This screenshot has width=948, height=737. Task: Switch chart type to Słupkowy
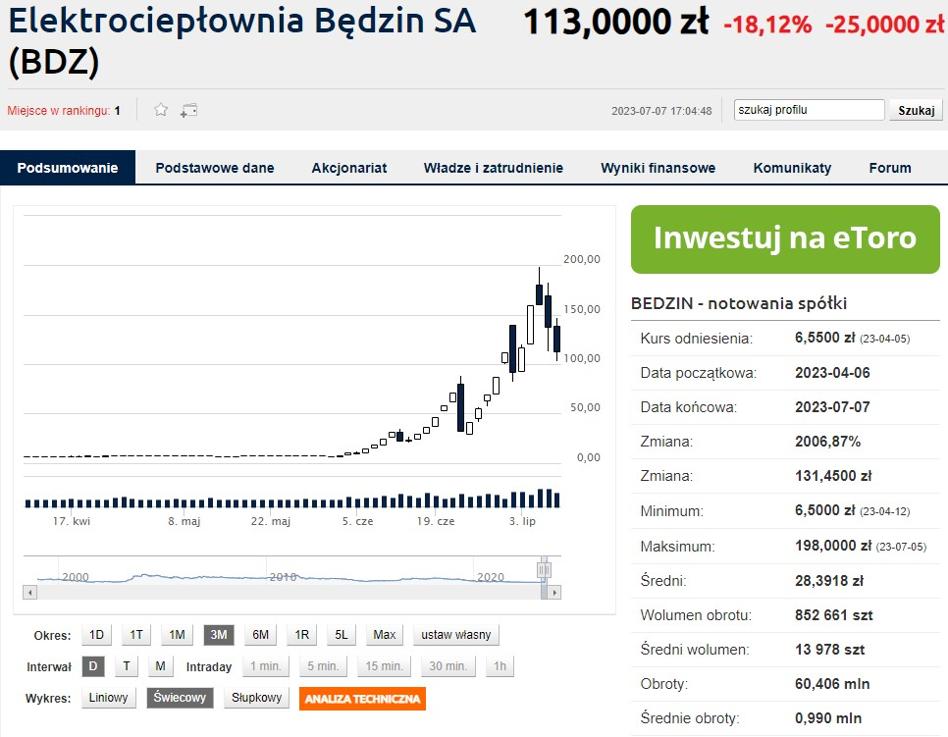257,698
